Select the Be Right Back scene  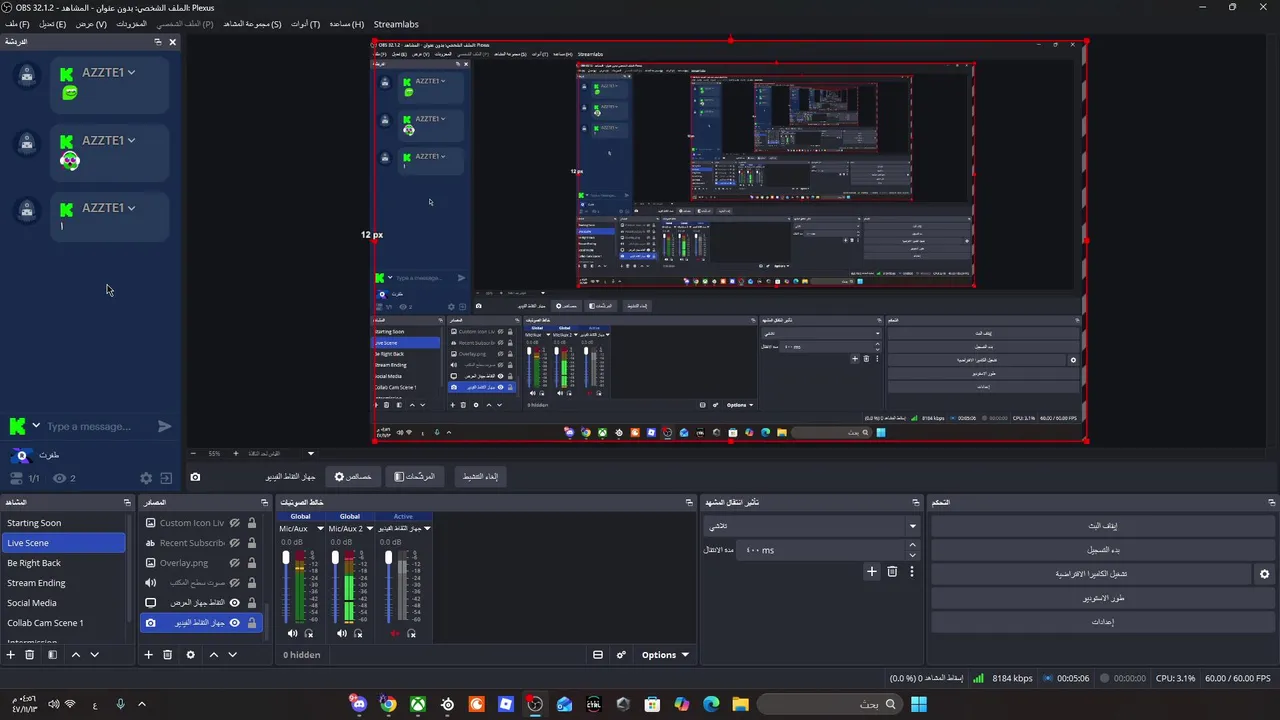click(64, 563)
